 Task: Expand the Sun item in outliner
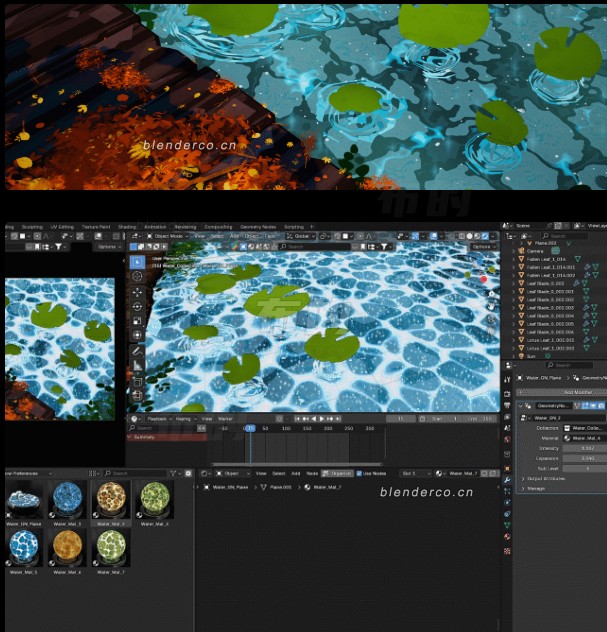pos(513,356)
